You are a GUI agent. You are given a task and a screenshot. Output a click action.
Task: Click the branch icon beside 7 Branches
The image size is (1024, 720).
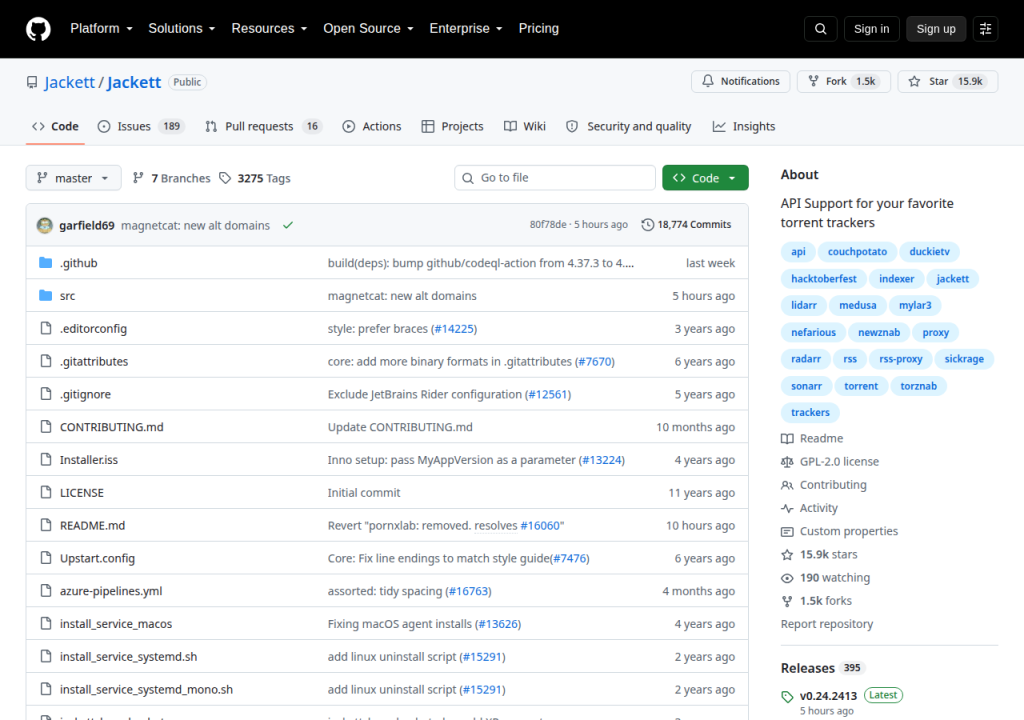click(138, 178)
